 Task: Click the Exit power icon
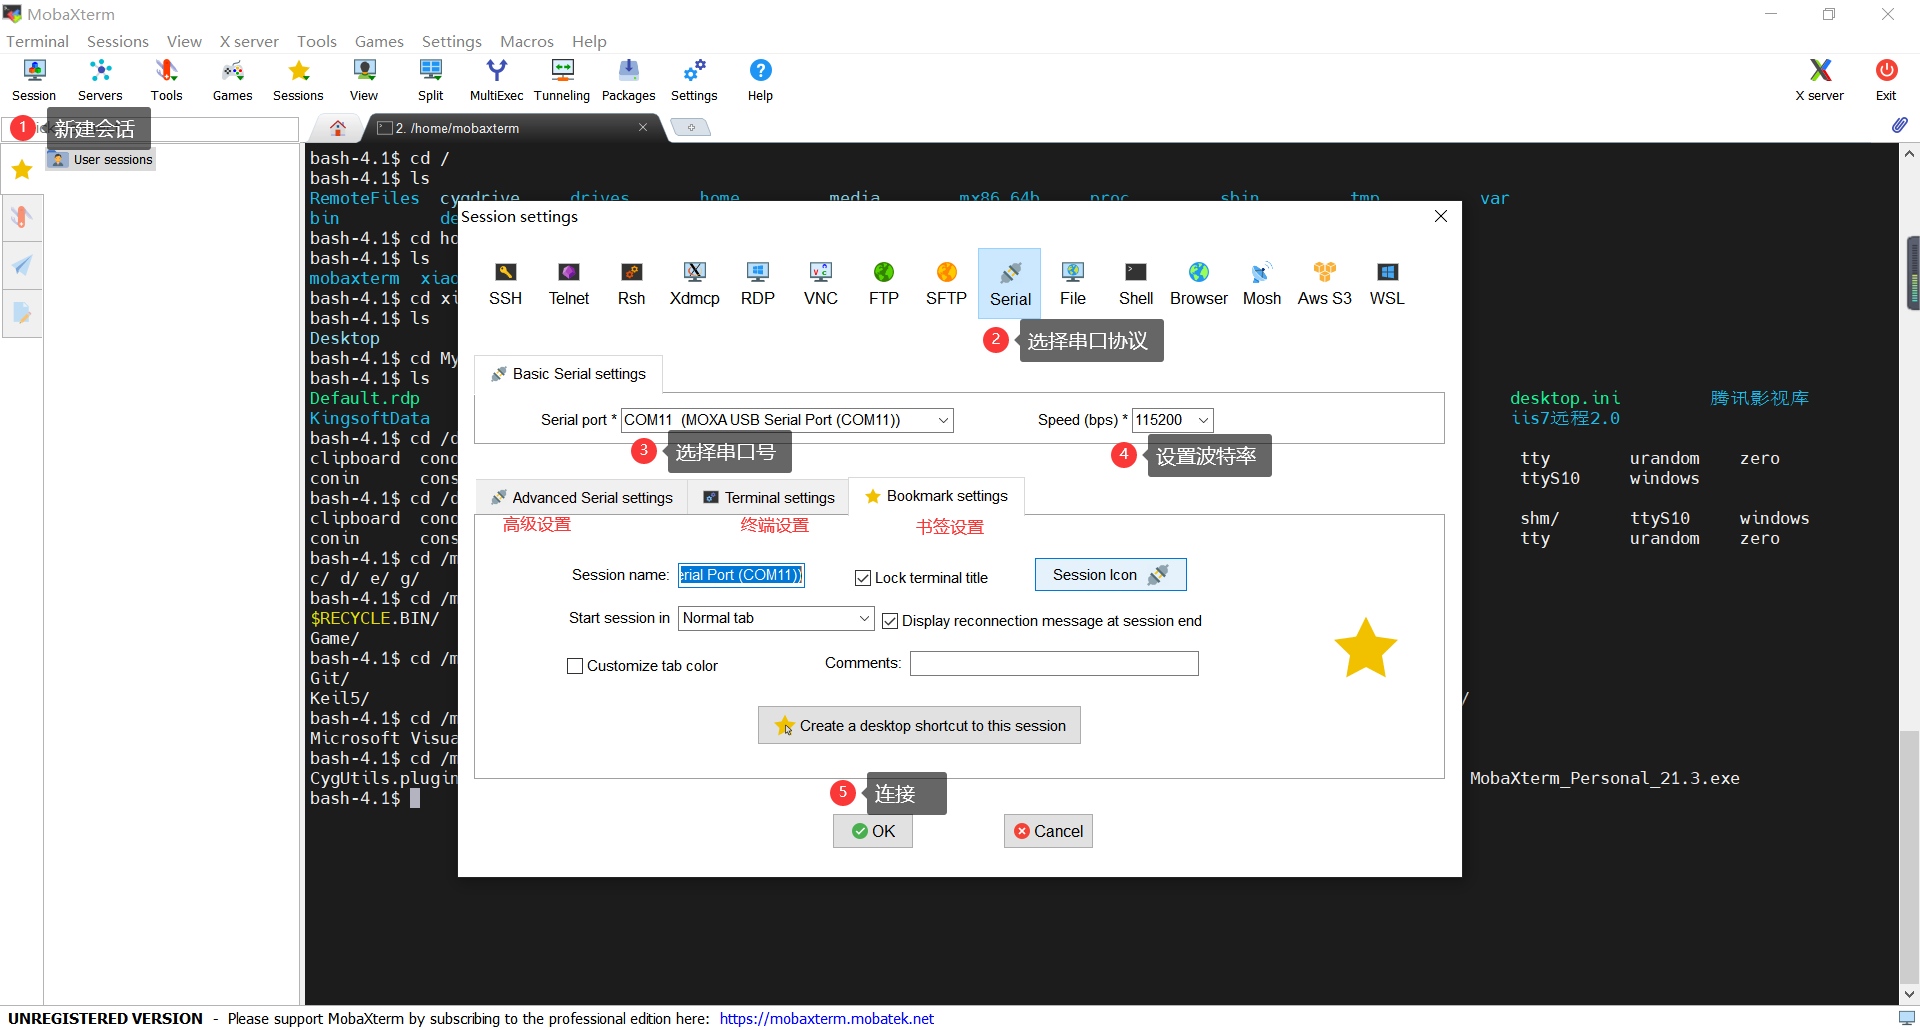(x=1886, y=80)
